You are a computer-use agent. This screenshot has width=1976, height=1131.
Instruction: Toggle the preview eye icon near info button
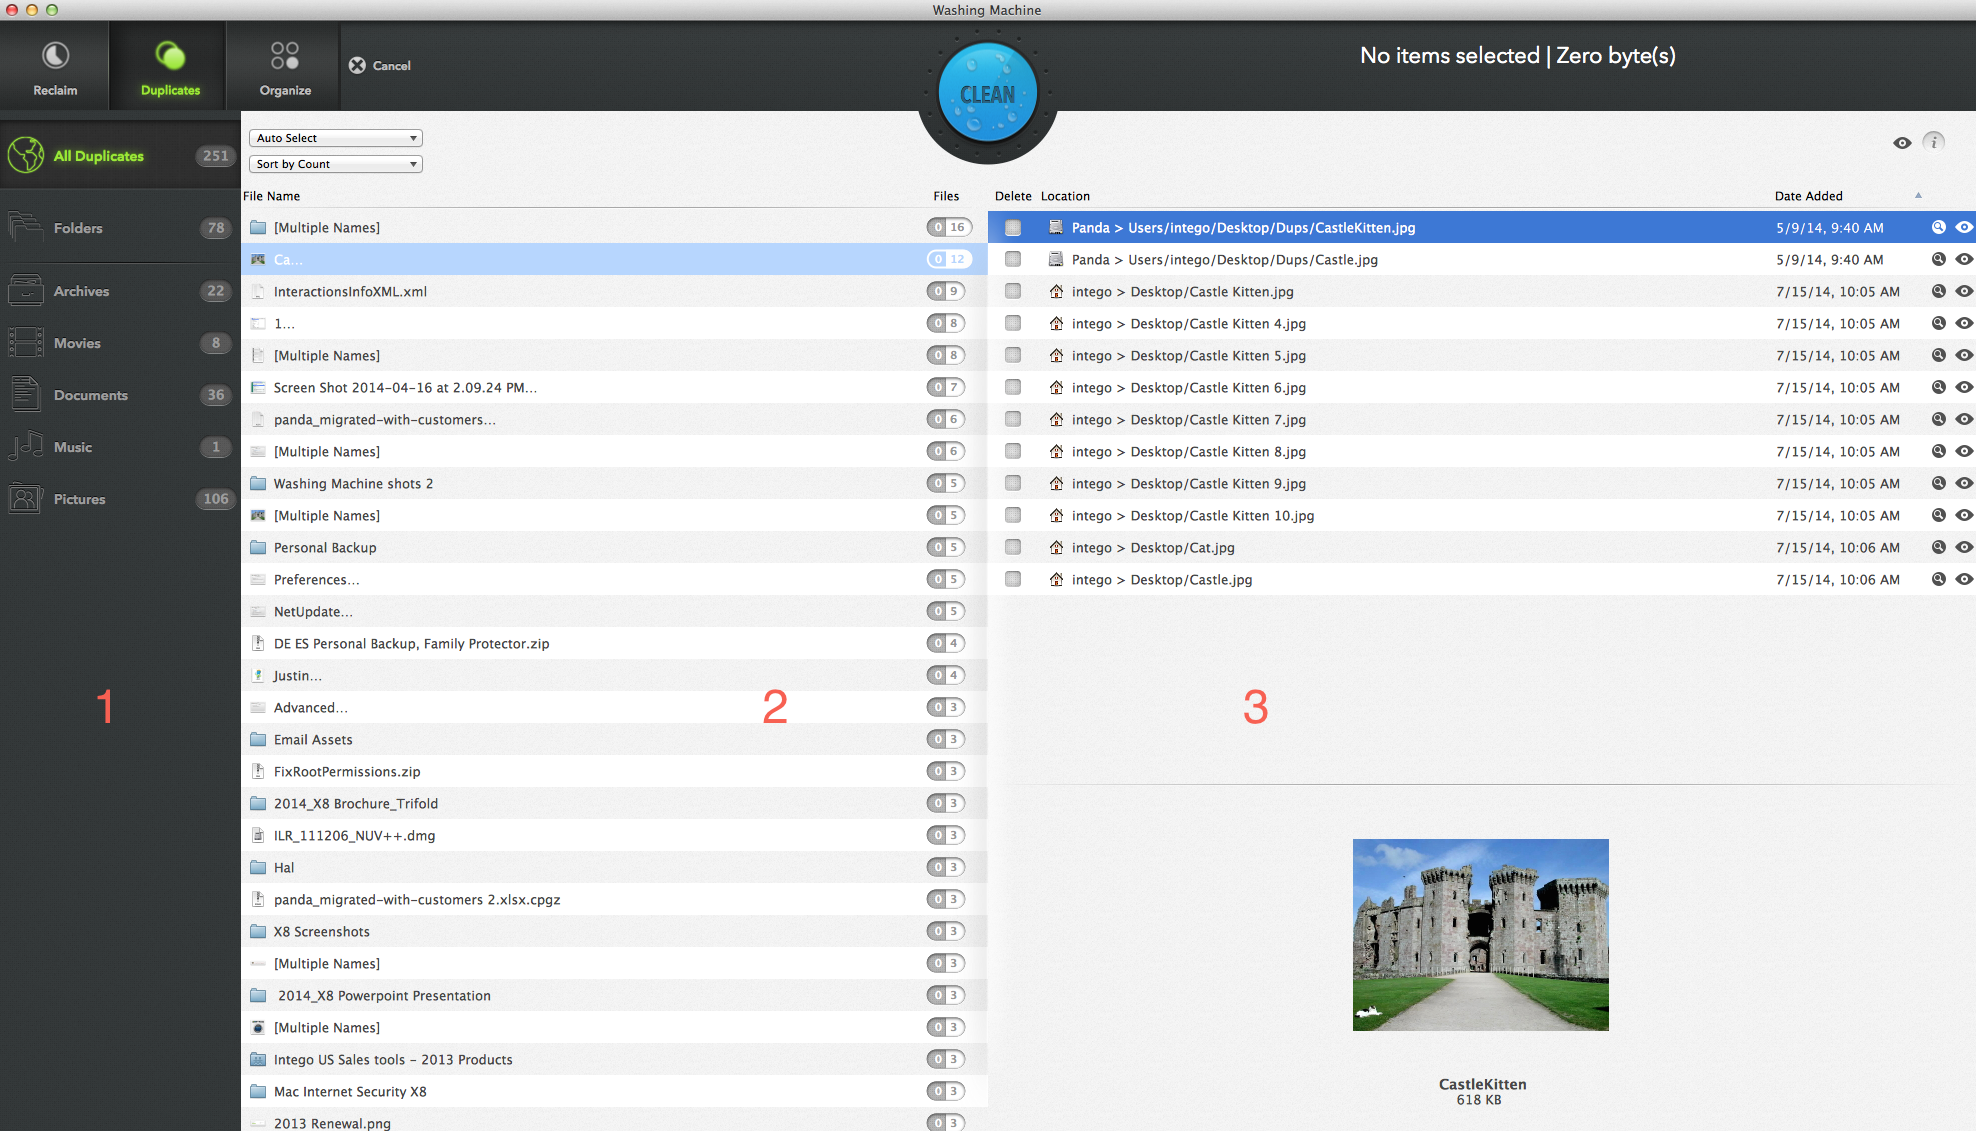coord(1902,143)
